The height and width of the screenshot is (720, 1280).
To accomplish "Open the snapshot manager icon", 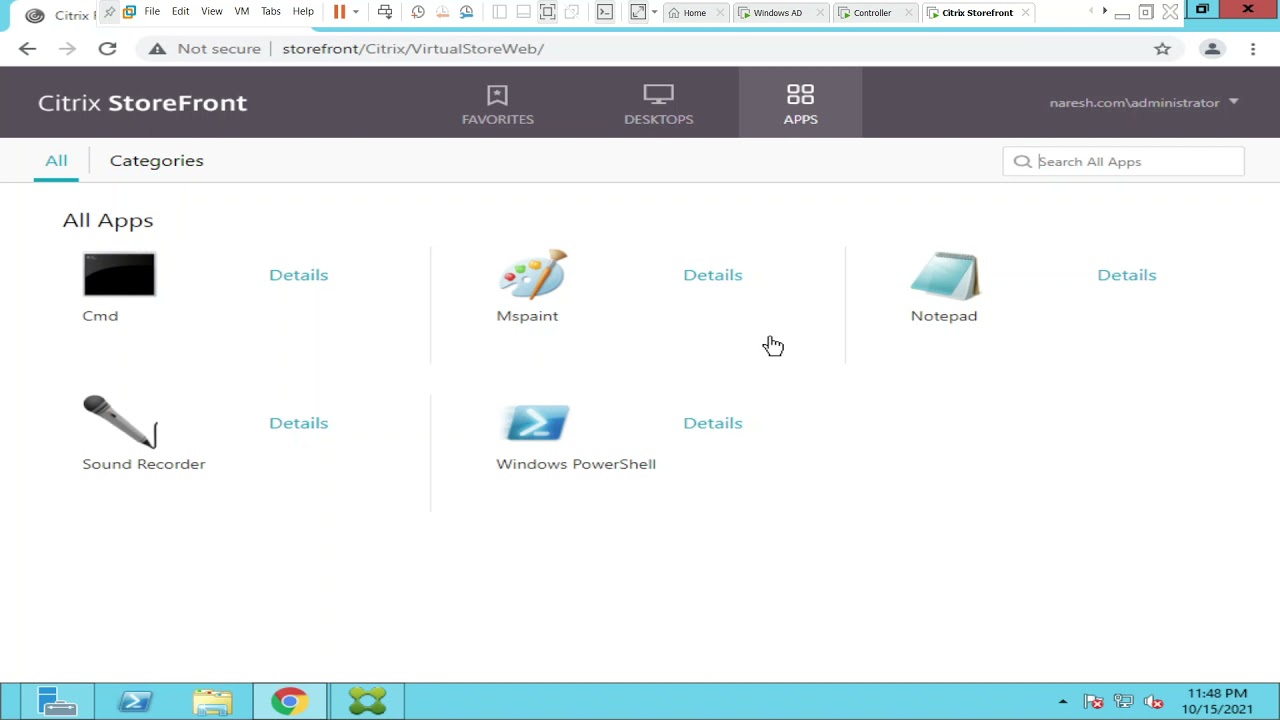I will (x=466, y=12).
